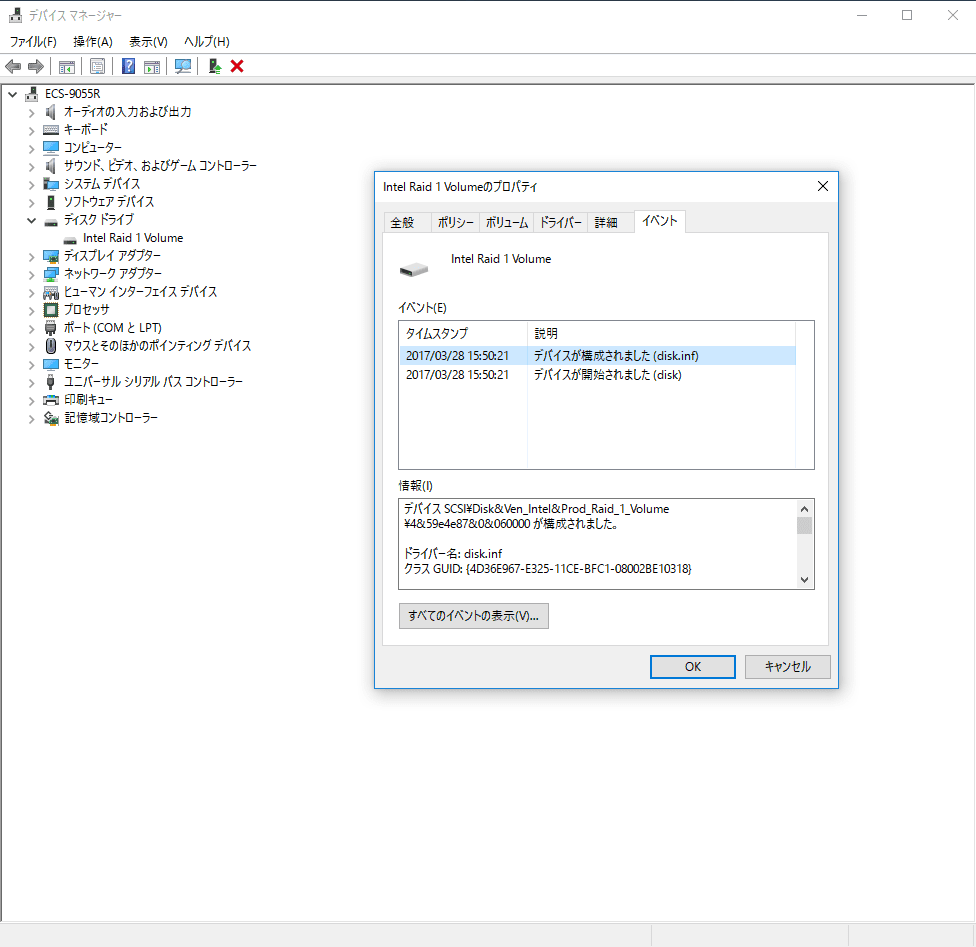Click the Back arrow toolbar icon
The image size is (976, 947).
13,66
